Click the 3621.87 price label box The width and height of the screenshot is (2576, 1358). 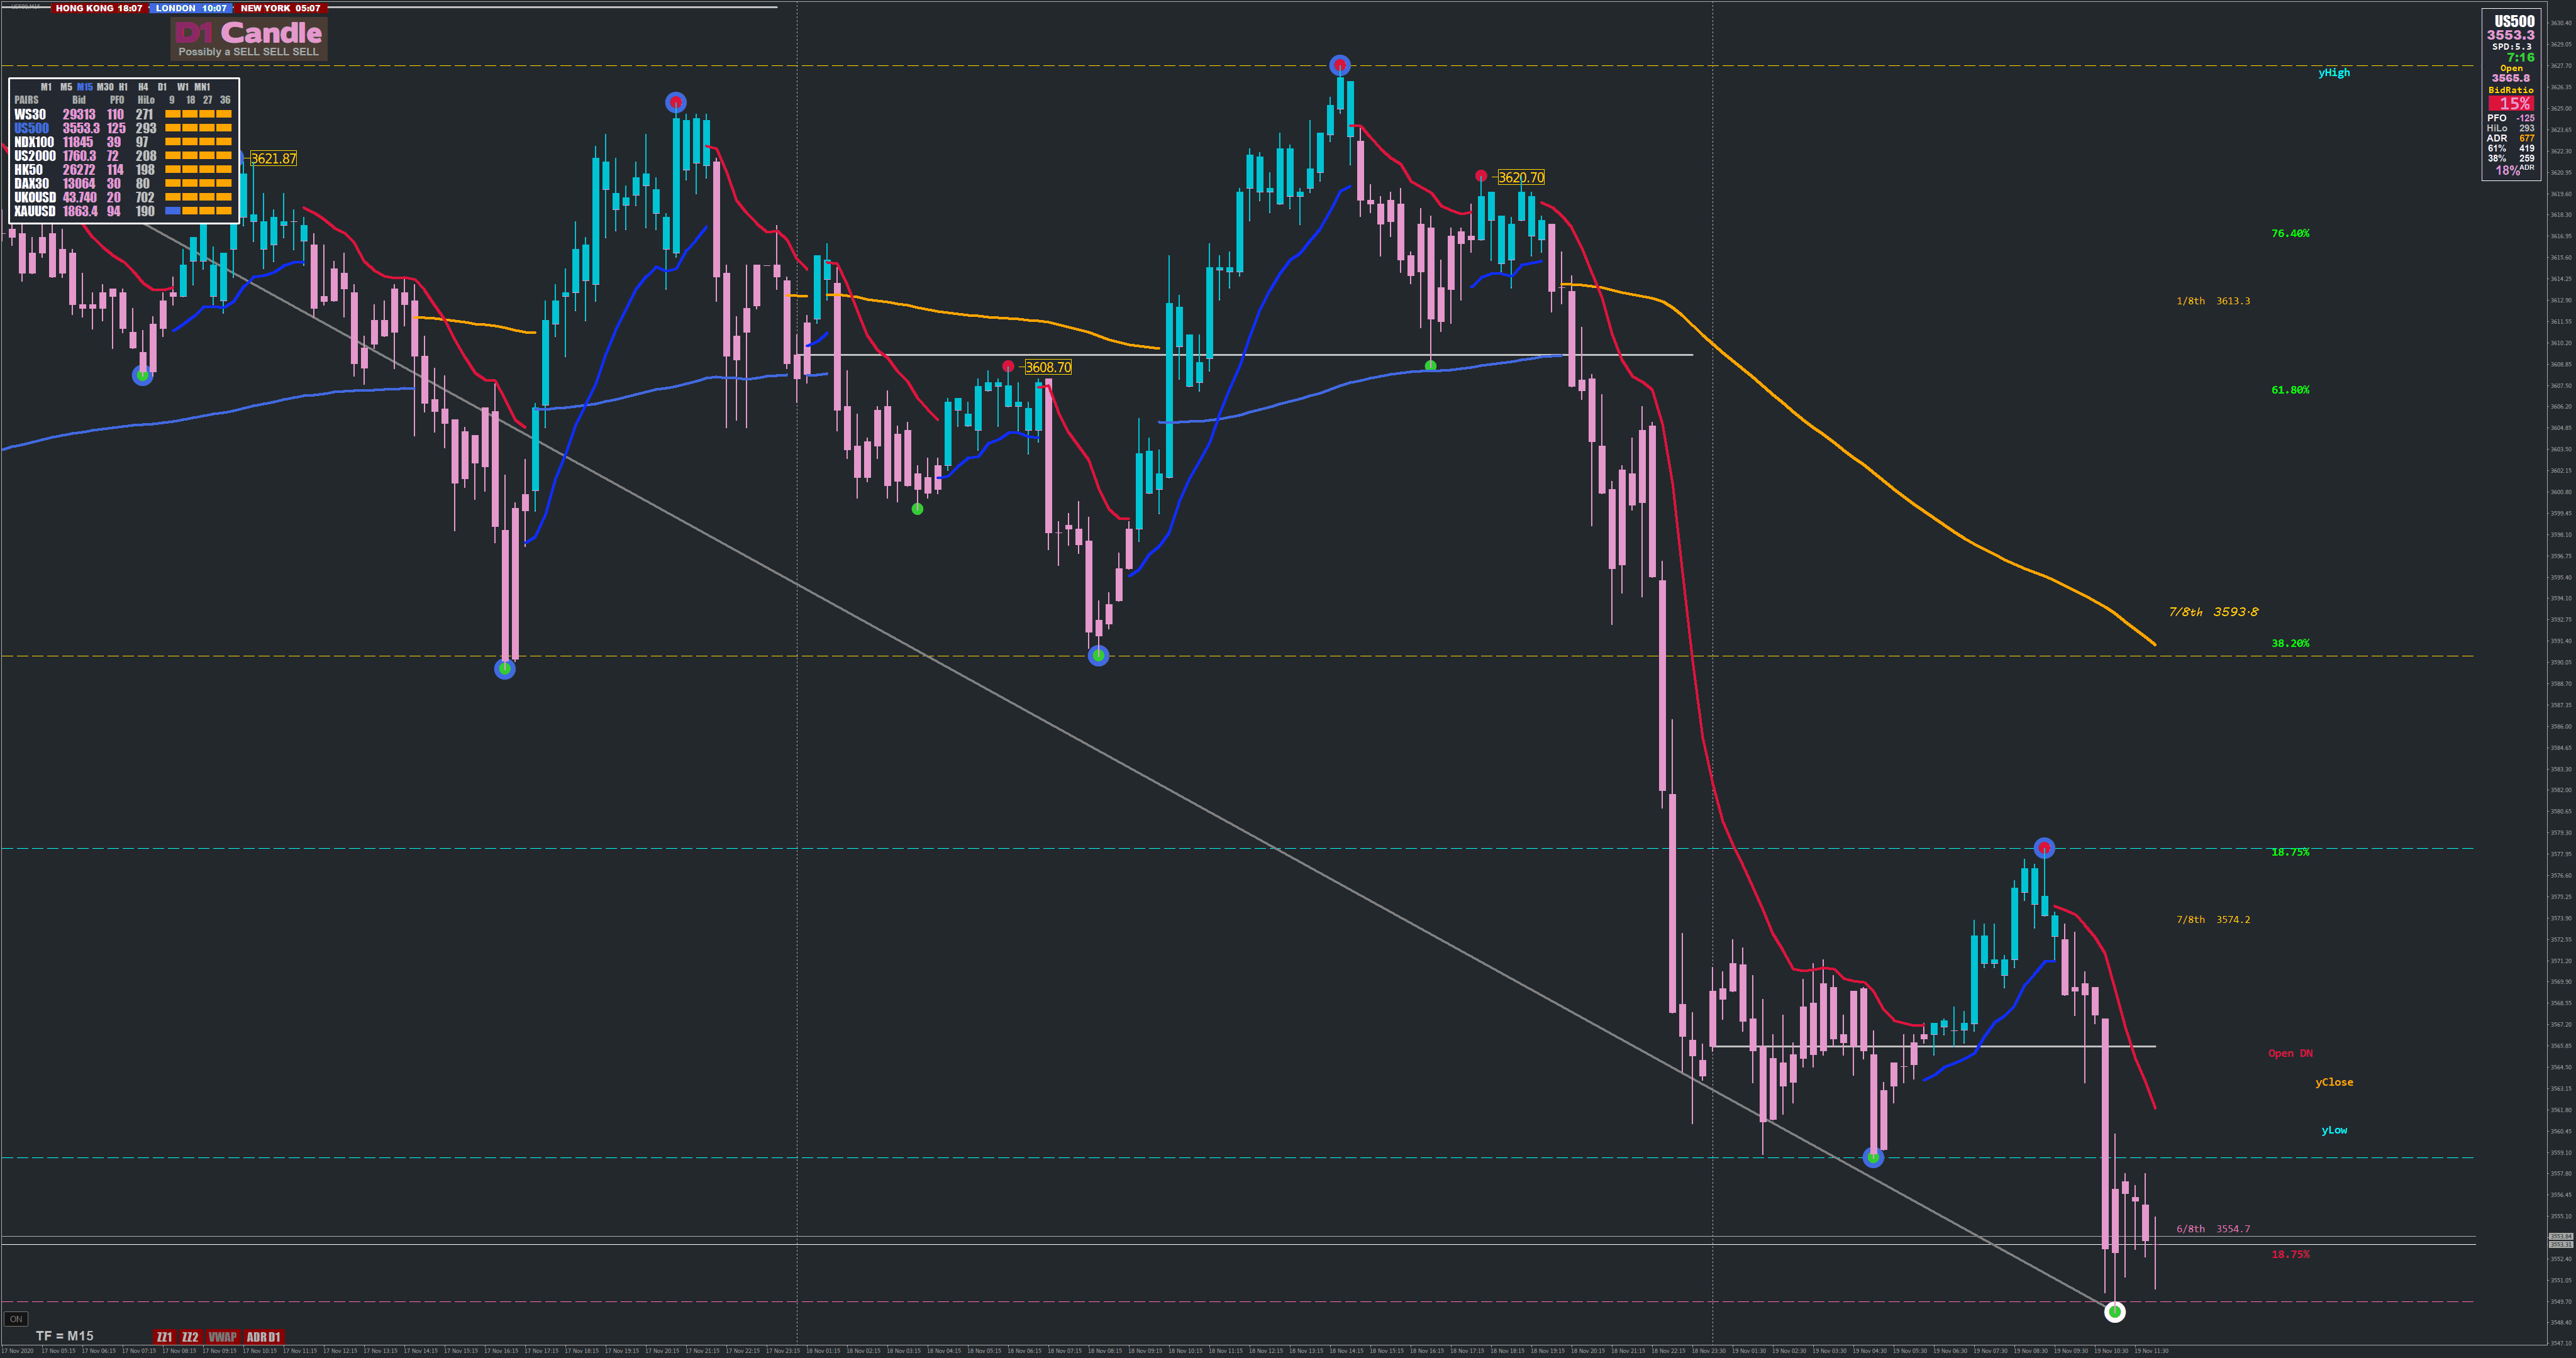273,159
